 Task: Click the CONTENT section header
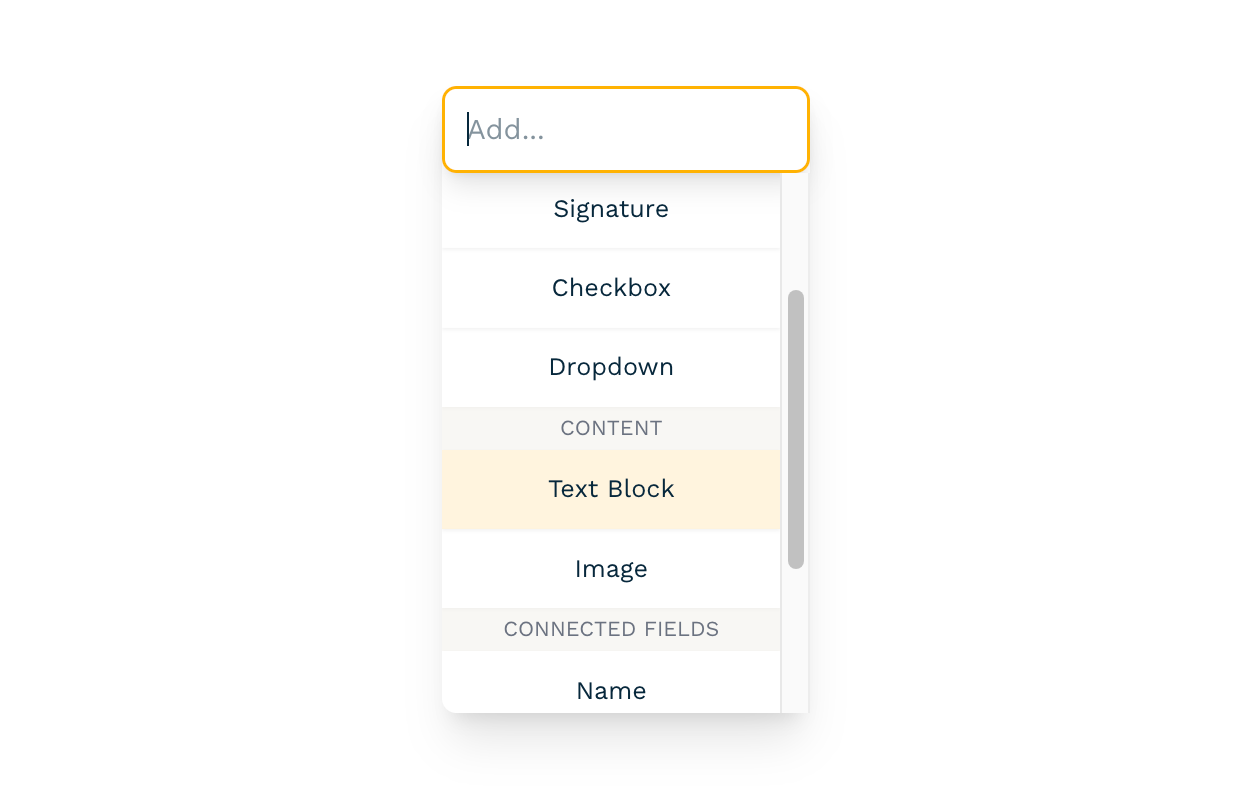610,428
